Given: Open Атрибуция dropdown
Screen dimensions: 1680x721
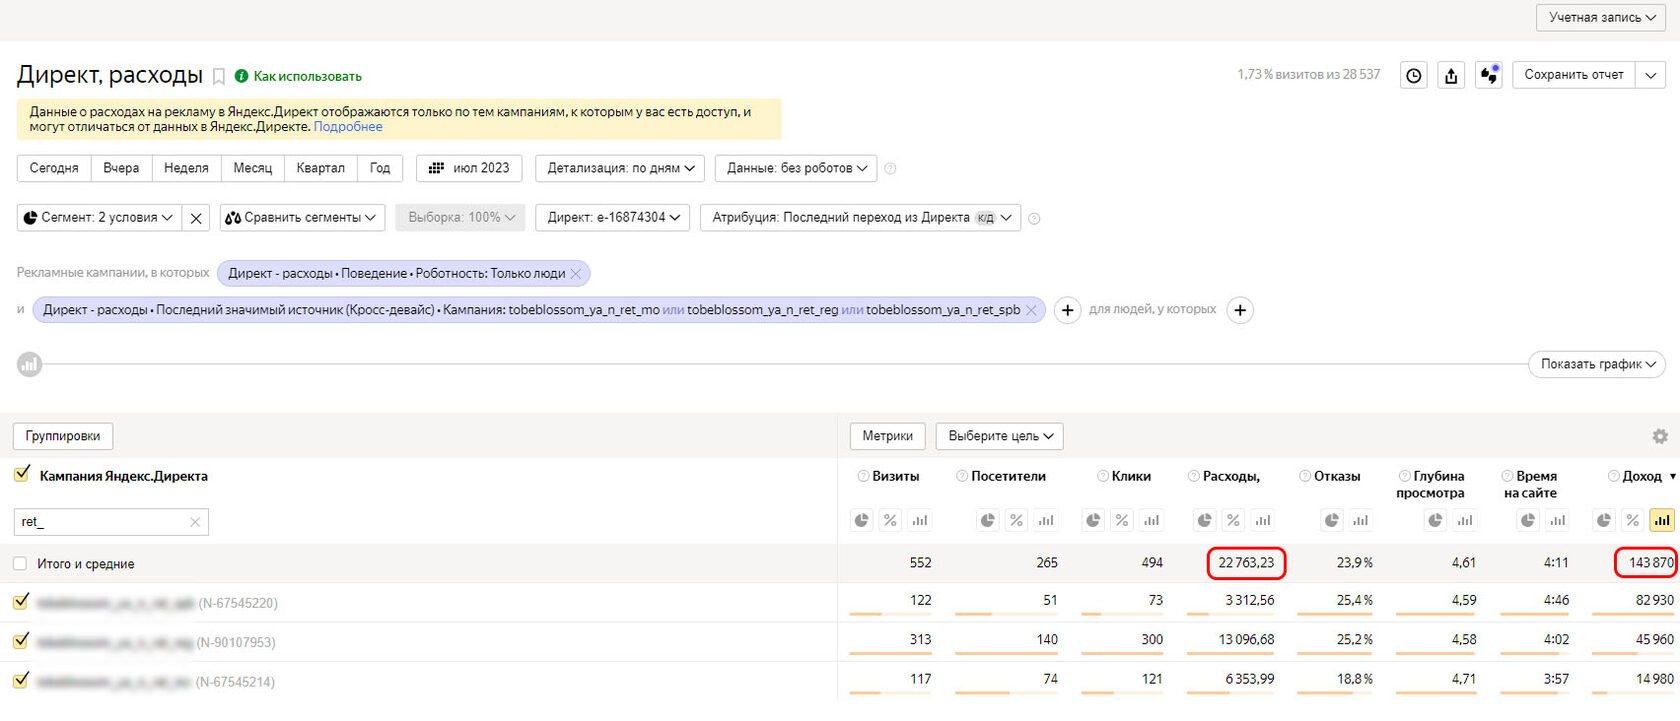Looking at the screenshot, I should pyautogui.click(x=861, y=218).
